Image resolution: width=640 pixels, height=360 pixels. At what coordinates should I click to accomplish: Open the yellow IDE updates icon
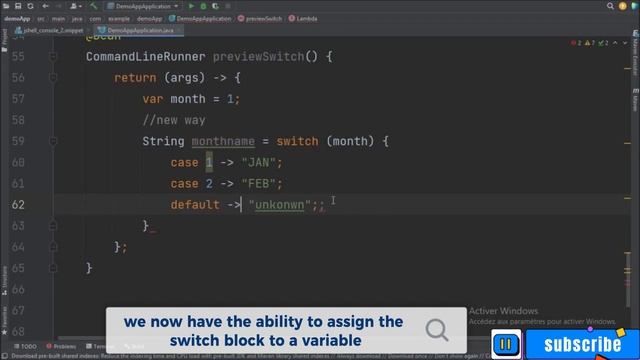[622, 6]
